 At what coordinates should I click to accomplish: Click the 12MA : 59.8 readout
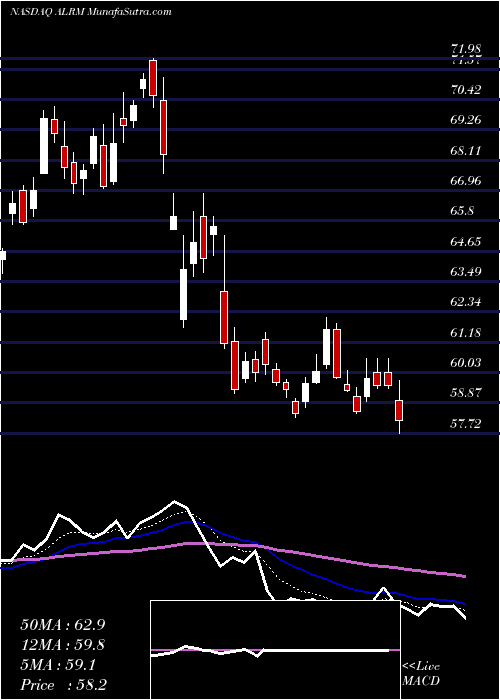pos(63,645)
